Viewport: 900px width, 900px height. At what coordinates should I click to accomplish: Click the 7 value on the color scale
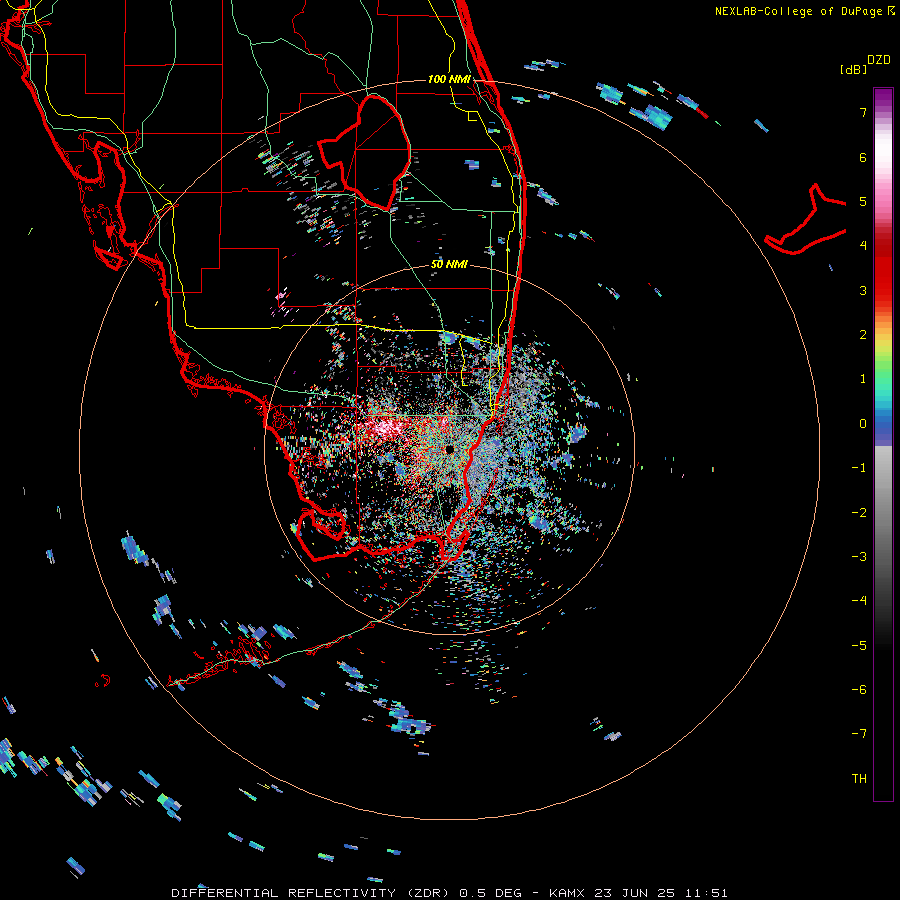pyautogui.click(x=863, y=112)
